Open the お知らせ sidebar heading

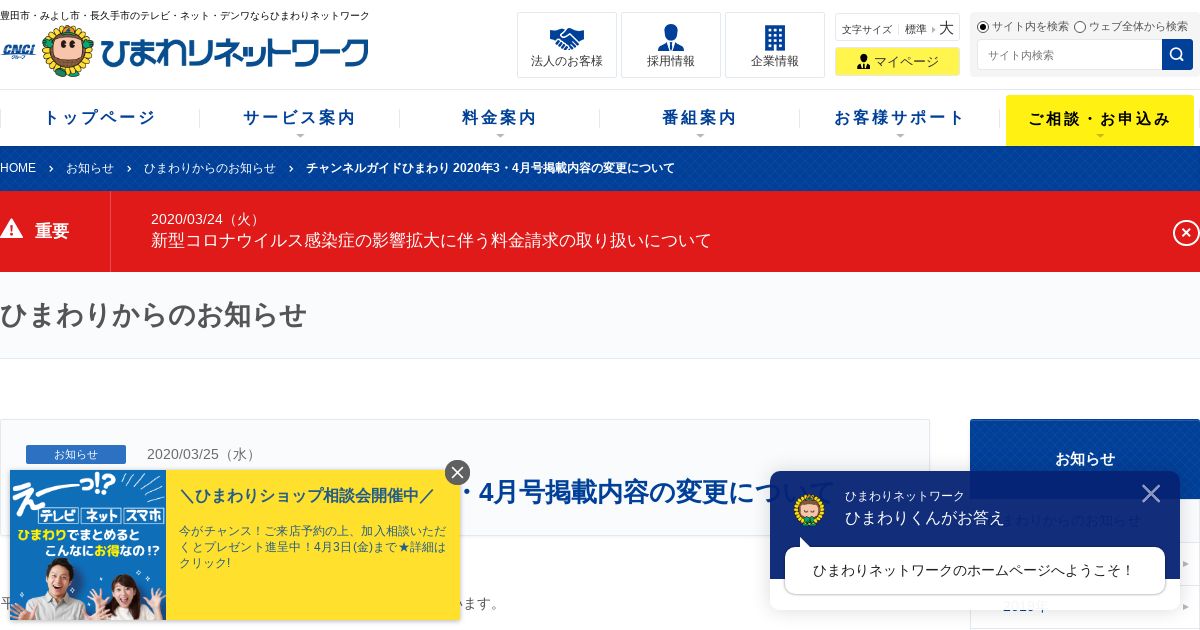[x=1085, y=459]
